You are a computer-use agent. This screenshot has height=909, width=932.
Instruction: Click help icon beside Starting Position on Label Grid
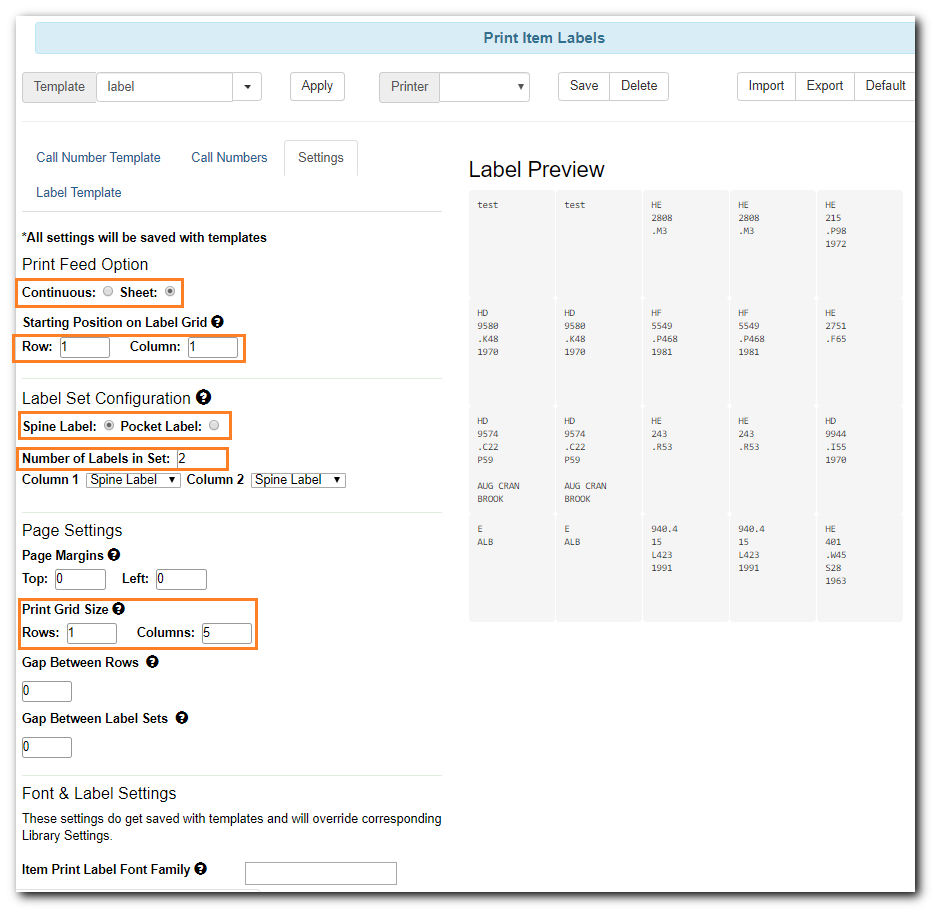click(217, 322)
